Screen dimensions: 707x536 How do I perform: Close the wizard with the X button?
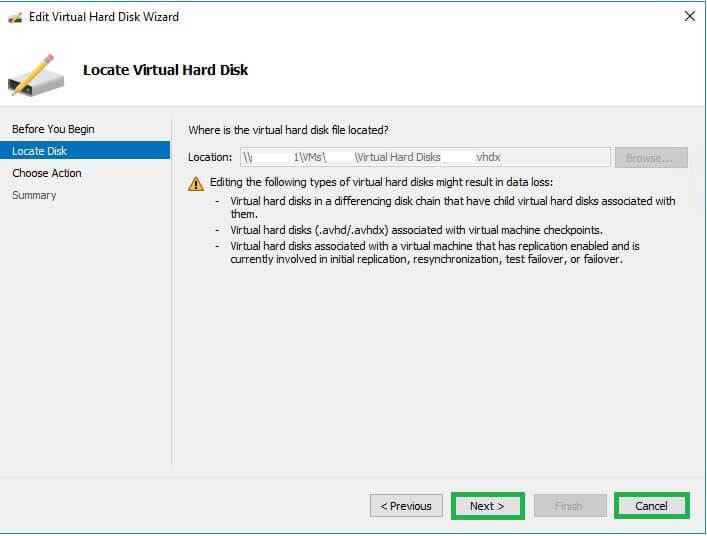tap(689, 17)
